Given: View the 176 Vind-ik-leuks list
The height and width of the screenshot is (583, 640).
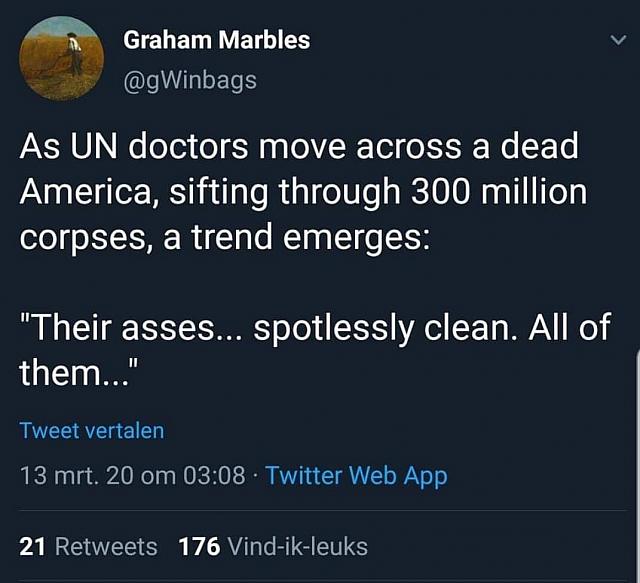Looking at the screenshot, I should [x=273, y=546].
